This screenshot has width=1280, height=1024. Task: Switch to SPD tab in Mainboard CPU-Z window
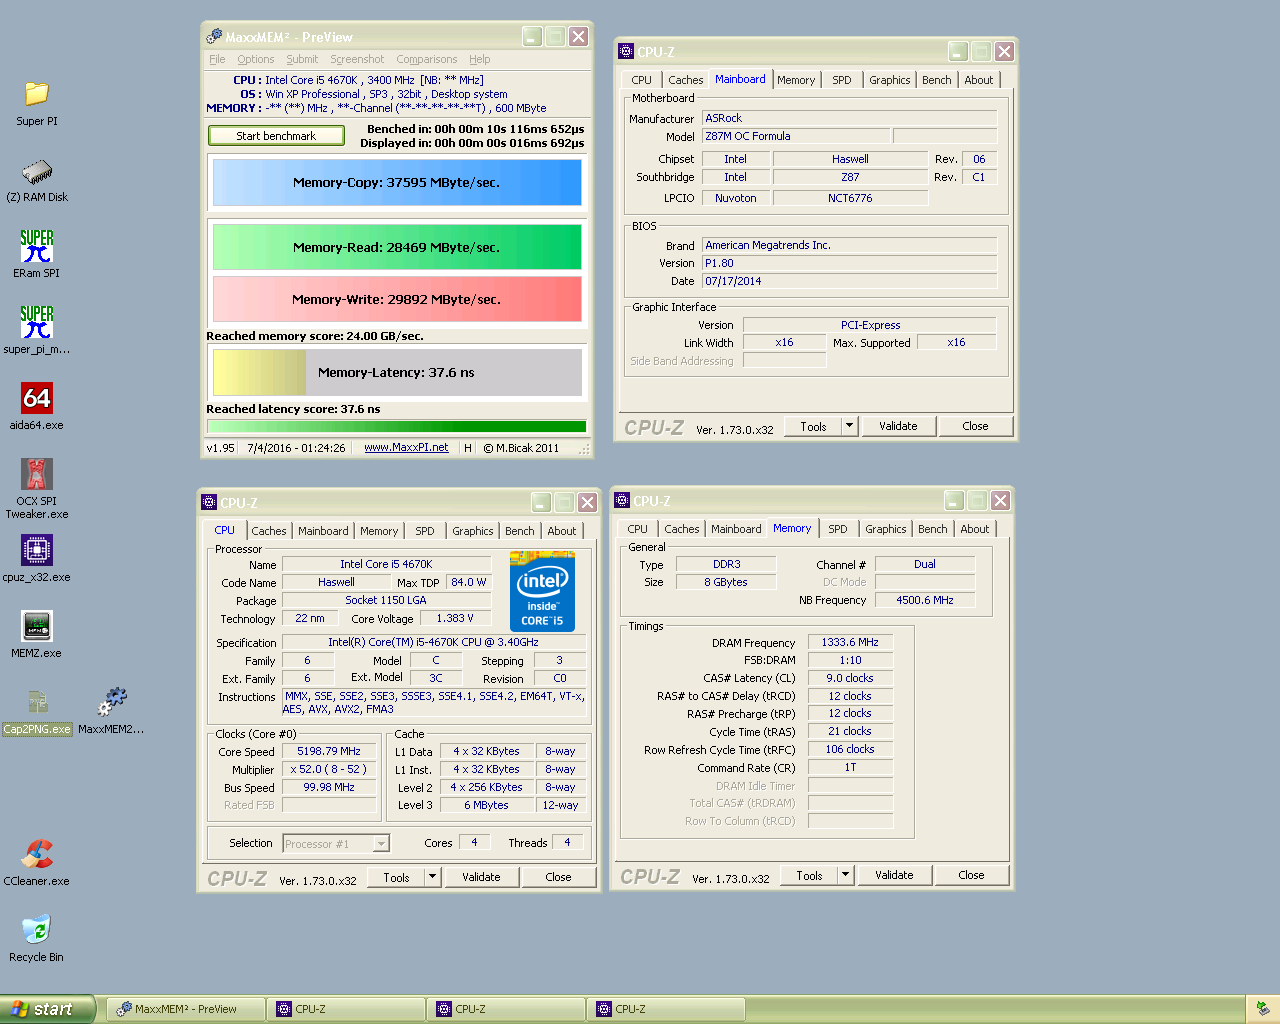tap(842, 80)
